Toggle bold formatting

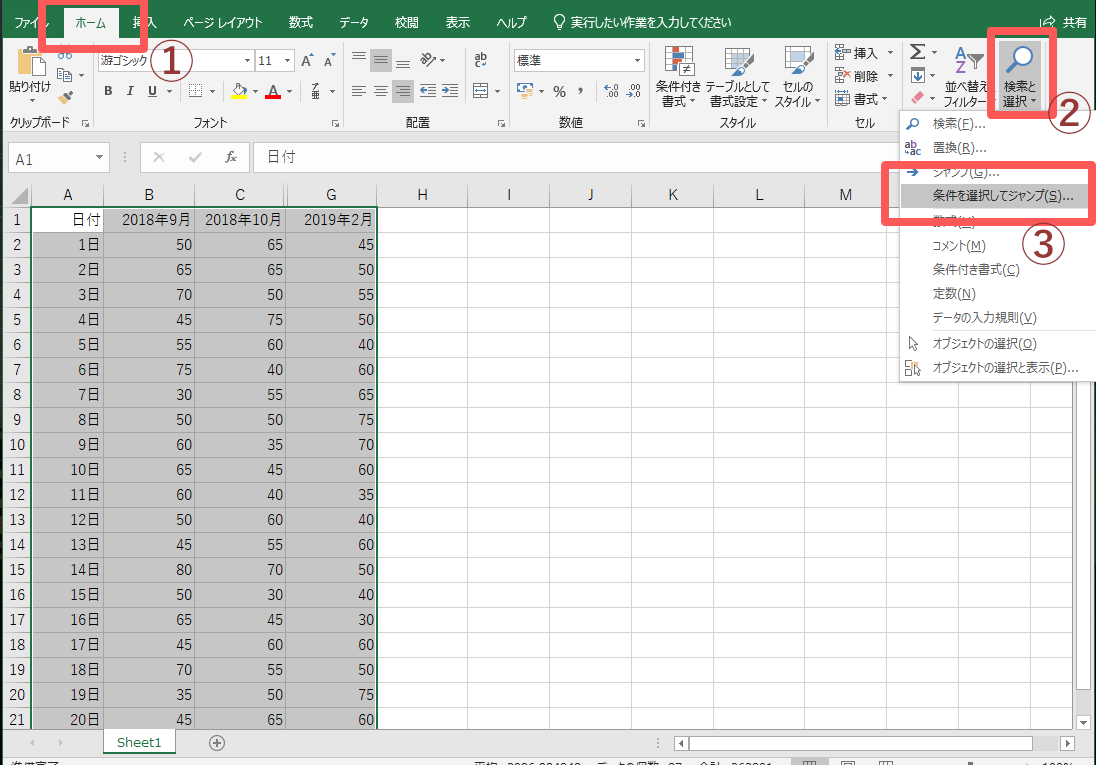[x=107, y=90]
